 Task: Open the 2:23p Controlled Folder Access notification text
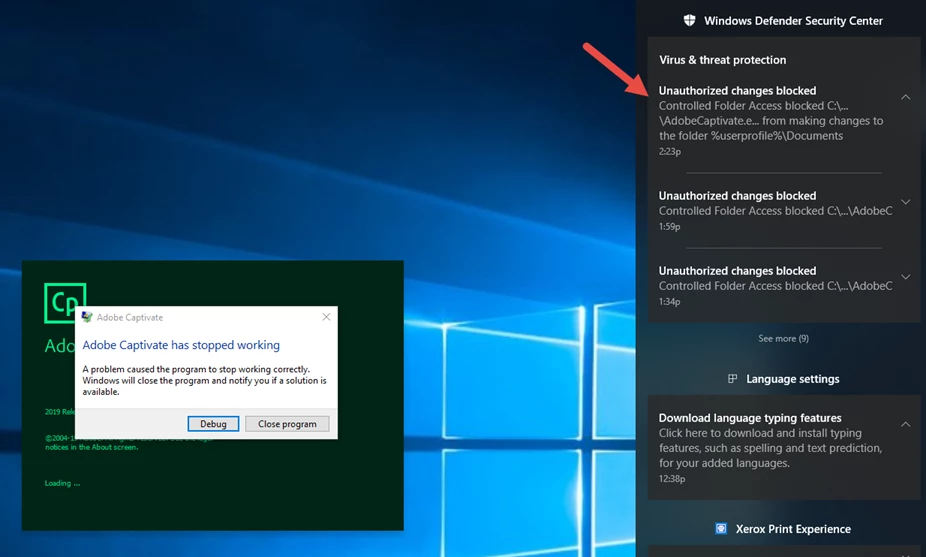(771, 120)
